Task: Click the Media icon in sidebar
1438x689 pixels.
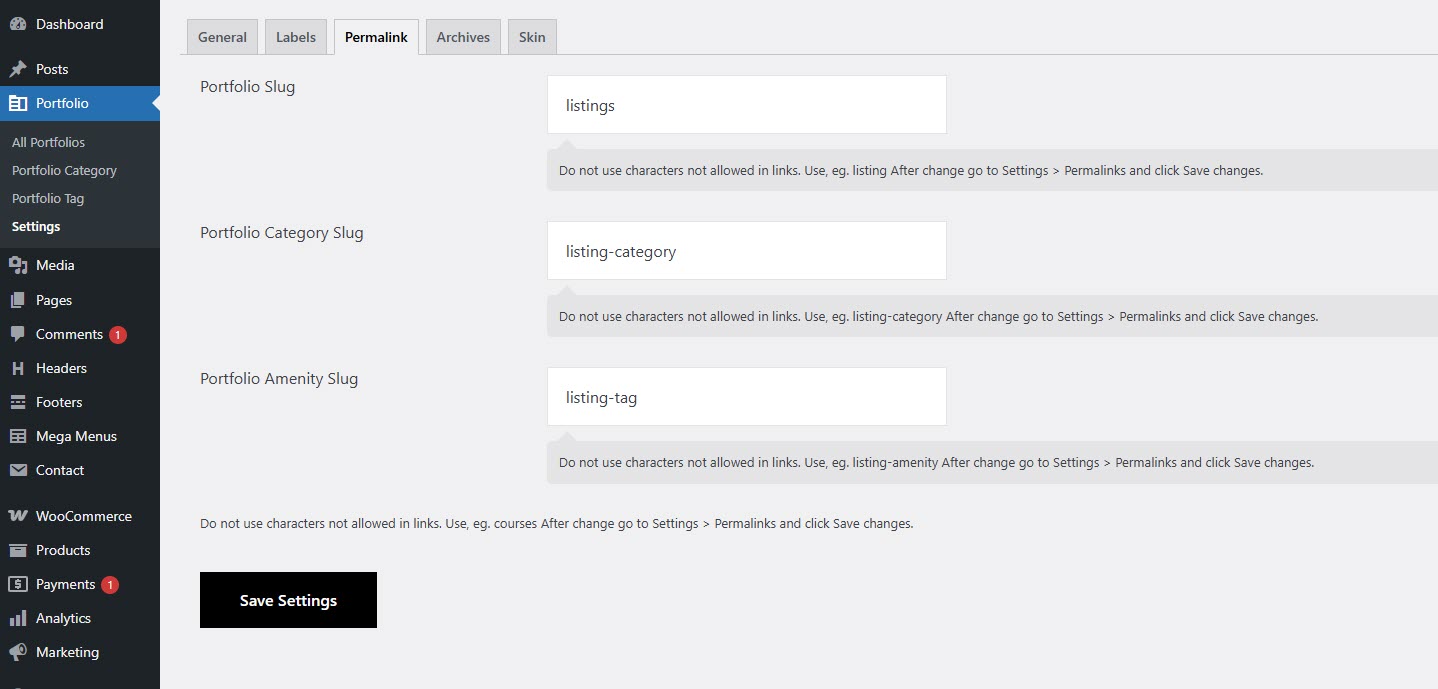Action: point(18,265)
